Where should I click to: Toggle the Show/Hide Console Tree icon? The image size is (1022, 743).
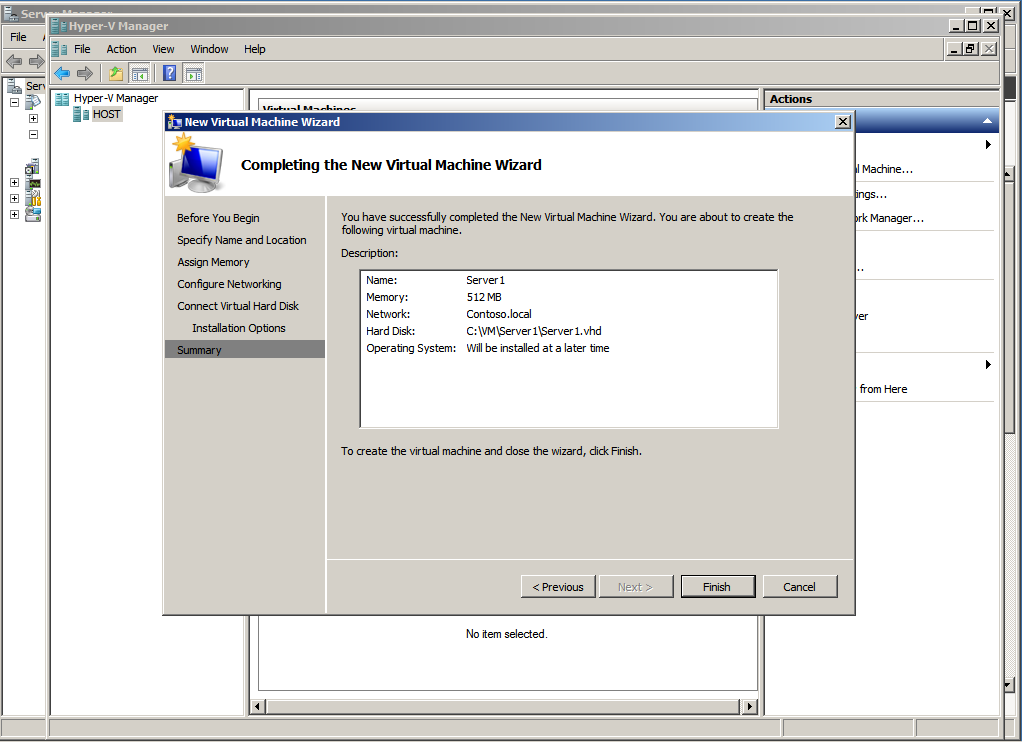[x=139, y=74]
